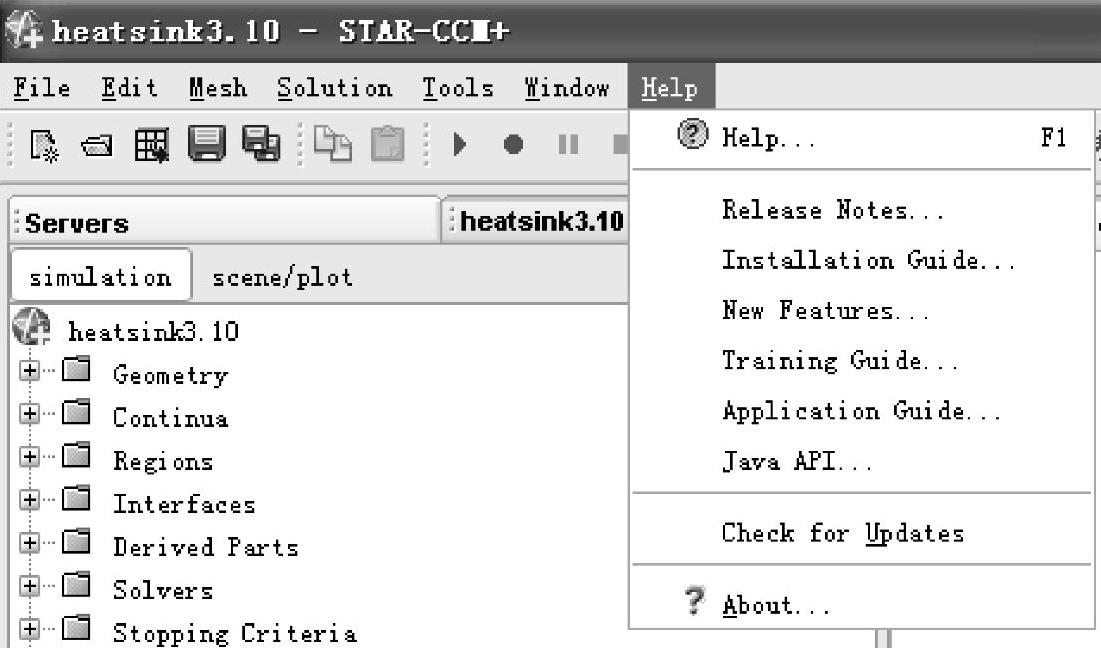Select Continua tree label

(171, 418)
